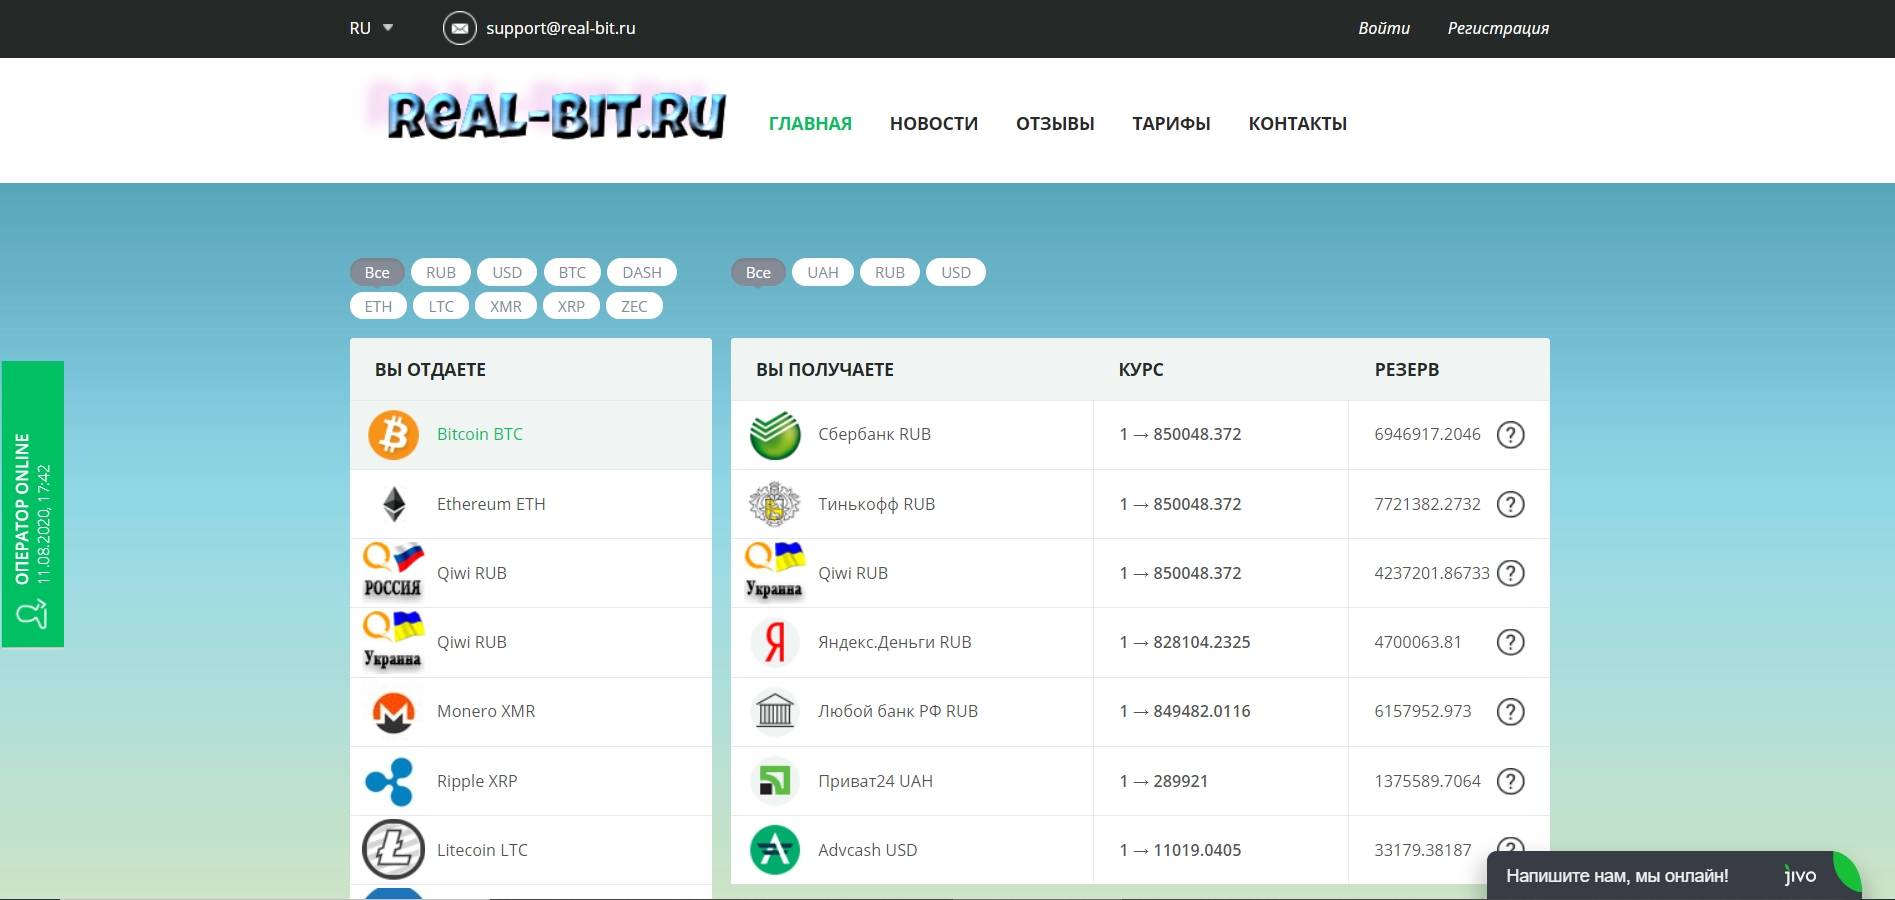Viewport: 1895px width, 900px height.
Task: Click the Регистрация link
Action: coord(1498,28)
